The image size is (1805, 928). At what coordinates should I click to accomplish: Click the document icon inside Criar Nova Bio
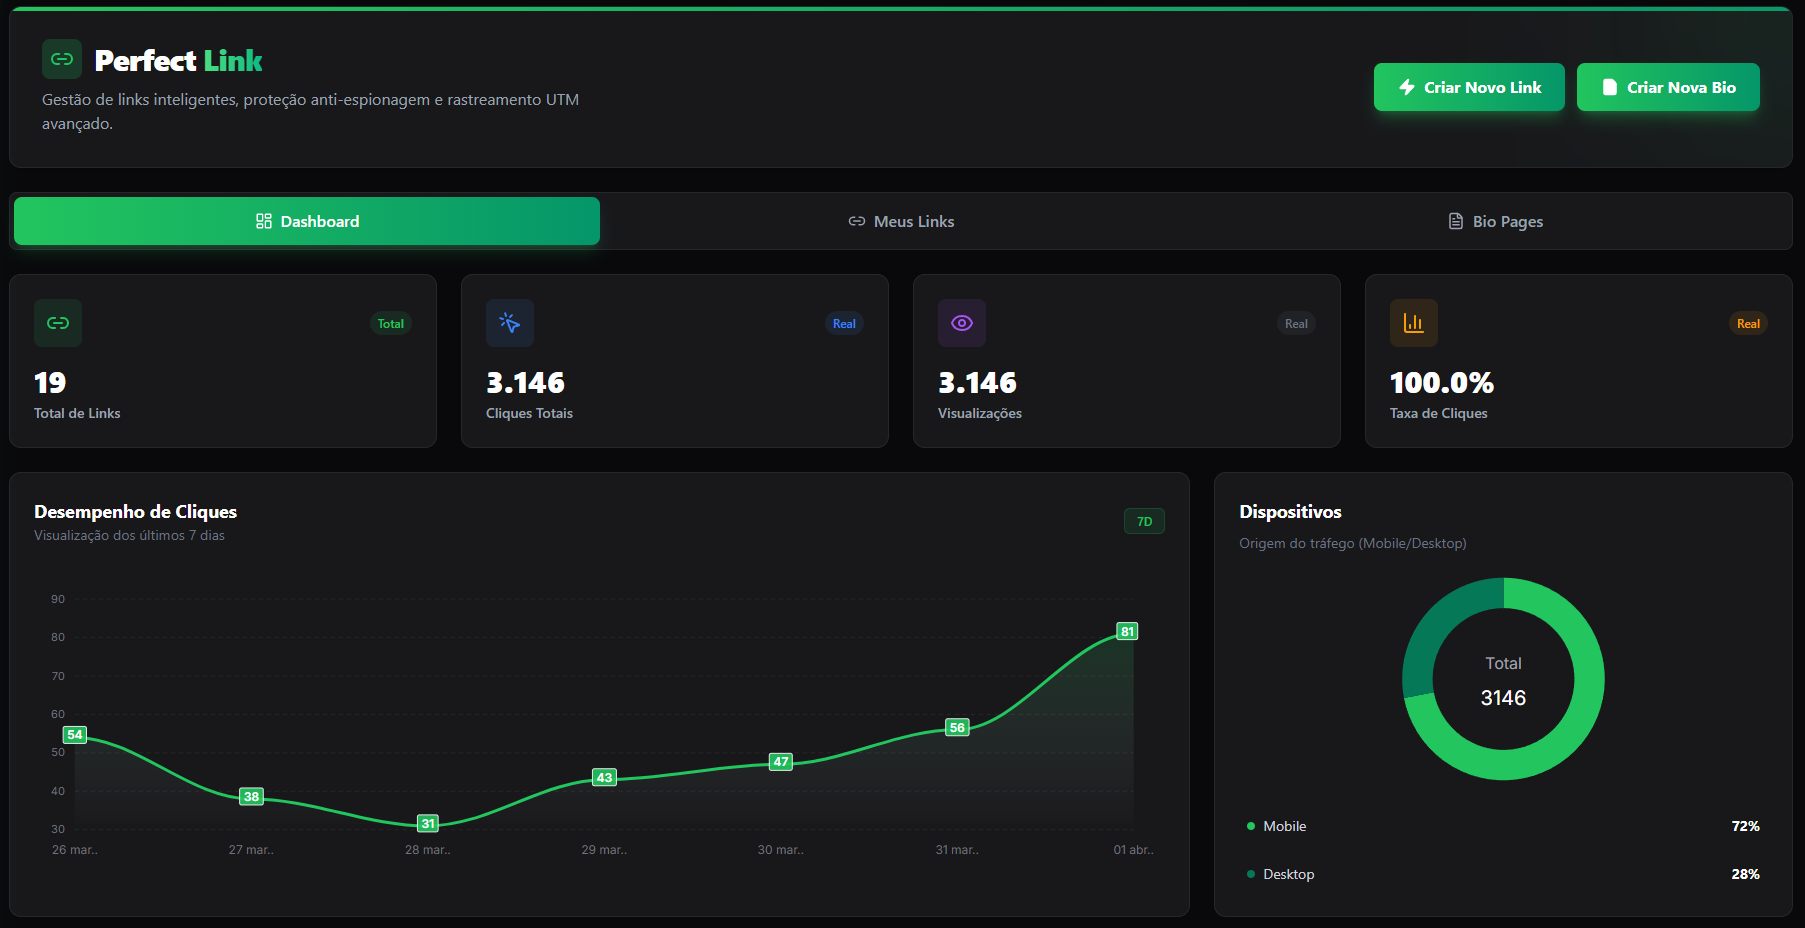1610,87
